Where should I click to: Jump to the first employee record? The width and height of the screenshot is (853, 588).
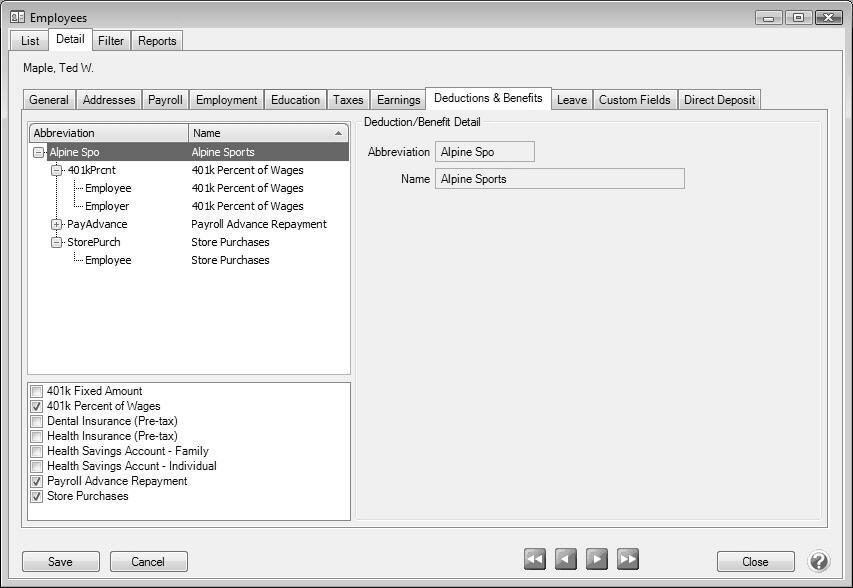click(534, 559)
